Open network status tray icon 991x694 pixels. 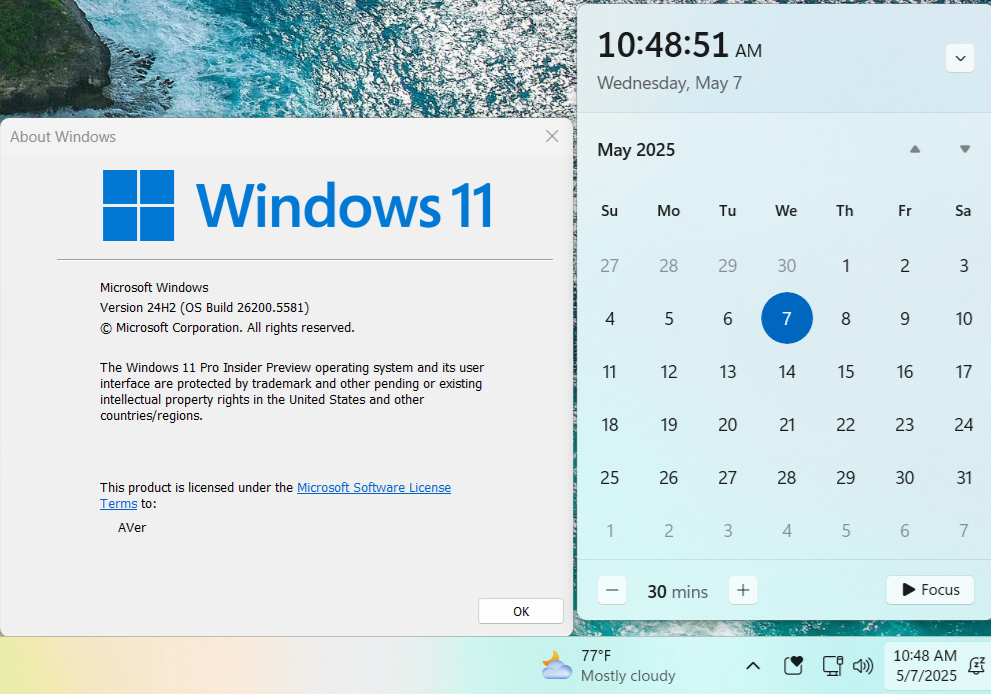(832, 666)
